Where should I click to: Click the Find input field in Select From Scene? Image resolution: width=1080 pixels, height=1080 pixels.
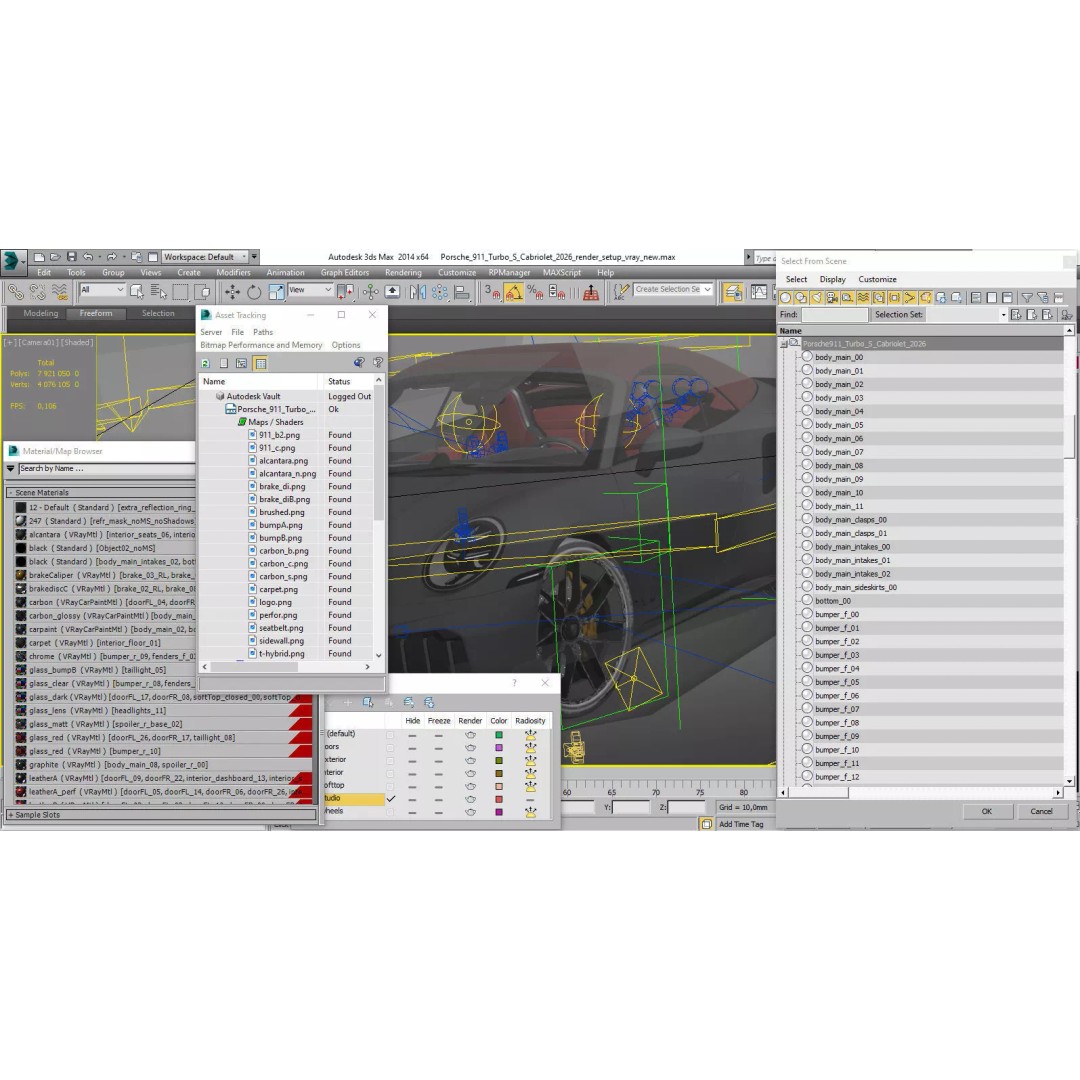coord(835,315)
